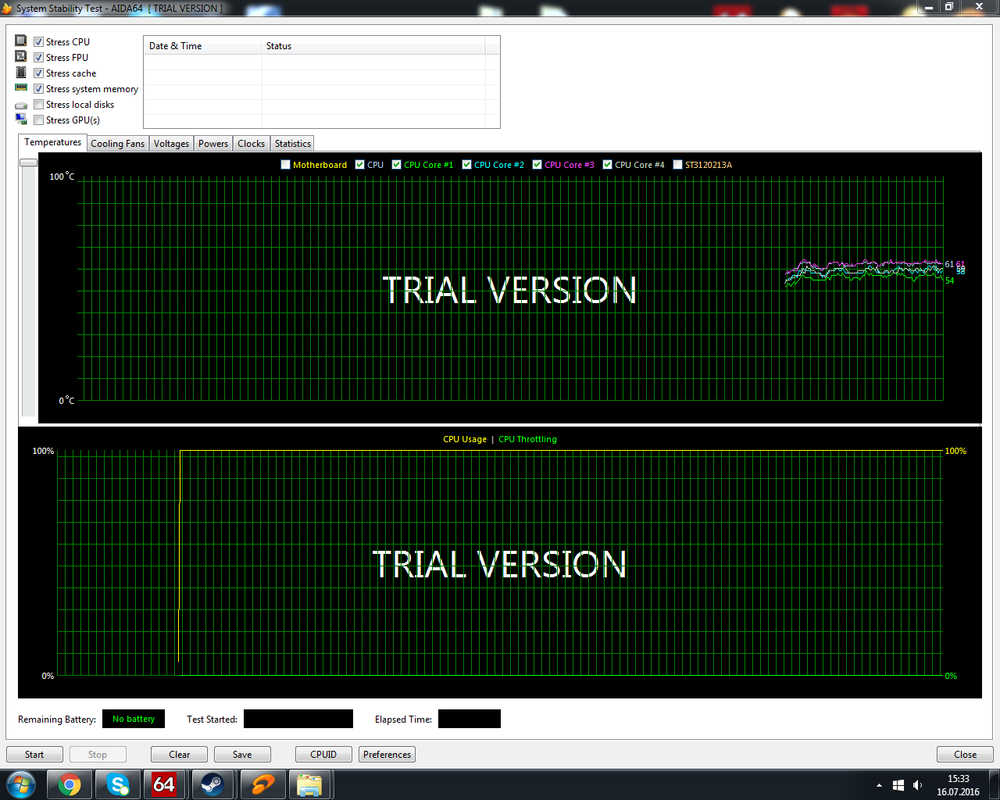Open the taskbar clock showing 15:33

pyautogui.click(x=958, y=785)
